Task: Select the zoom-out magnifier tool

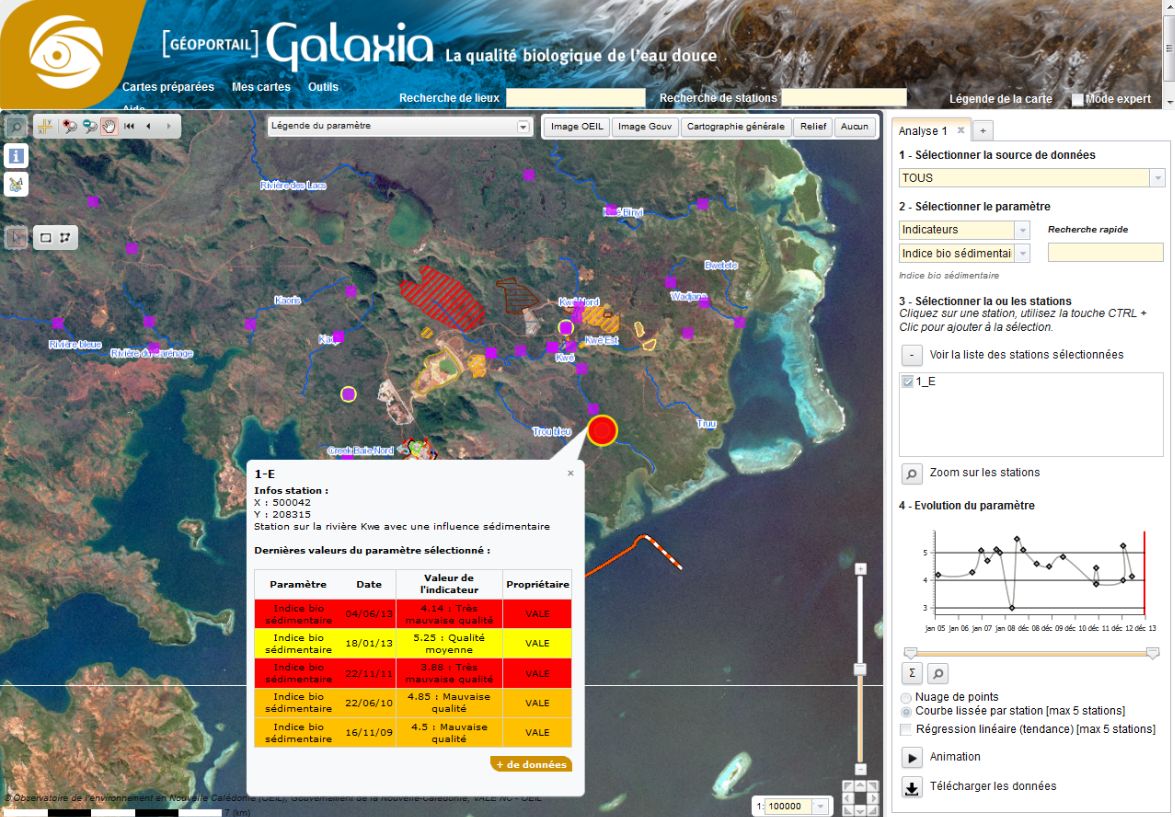Action: tap(88, 126)
